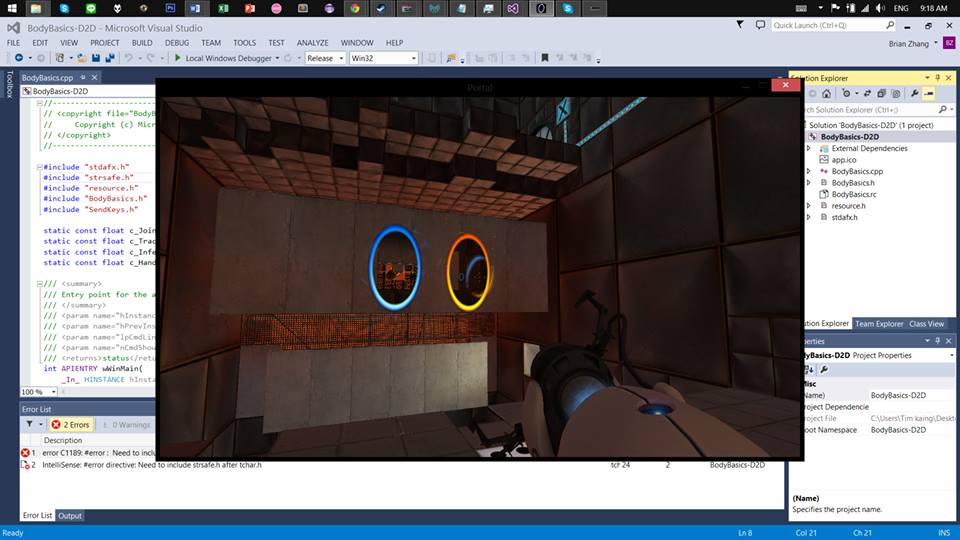This screenshot has height=540, width=960.
Task: Click the New Project toolbar icon
Action: coord(59,58)
